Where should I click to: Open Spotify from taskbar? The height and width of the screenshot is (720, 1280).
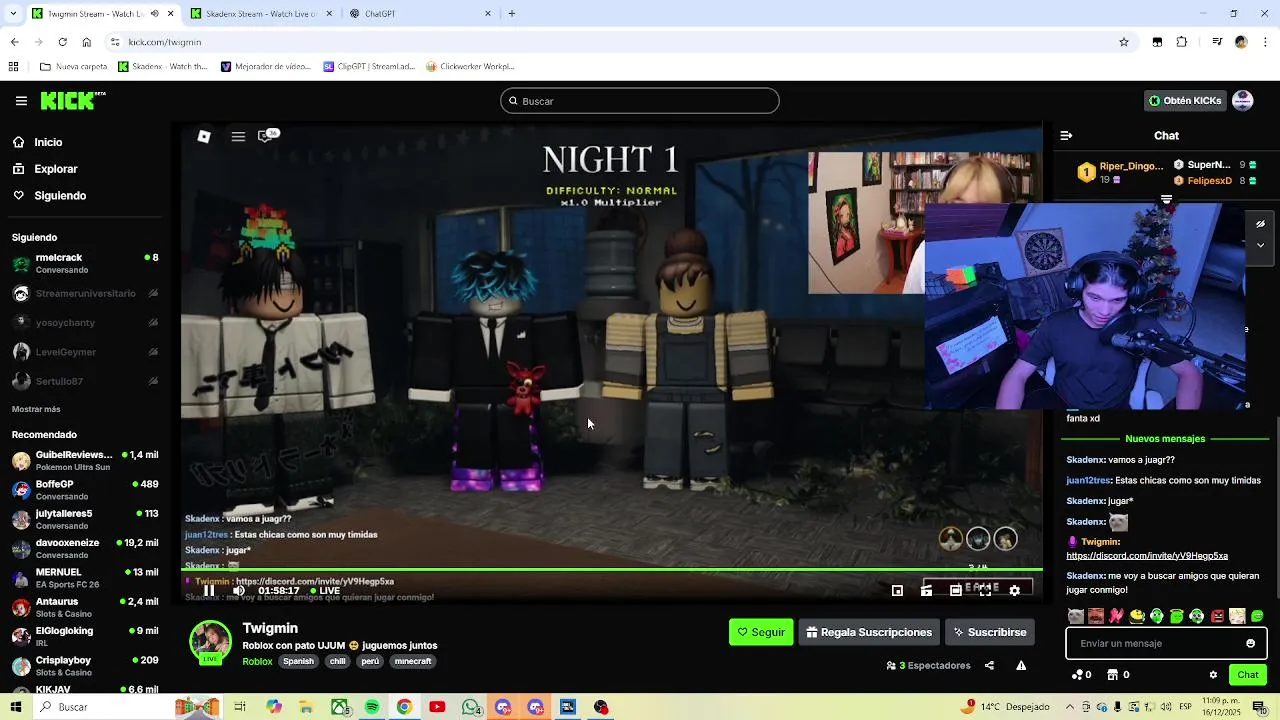pyautogui.click(x=372, y=707)
